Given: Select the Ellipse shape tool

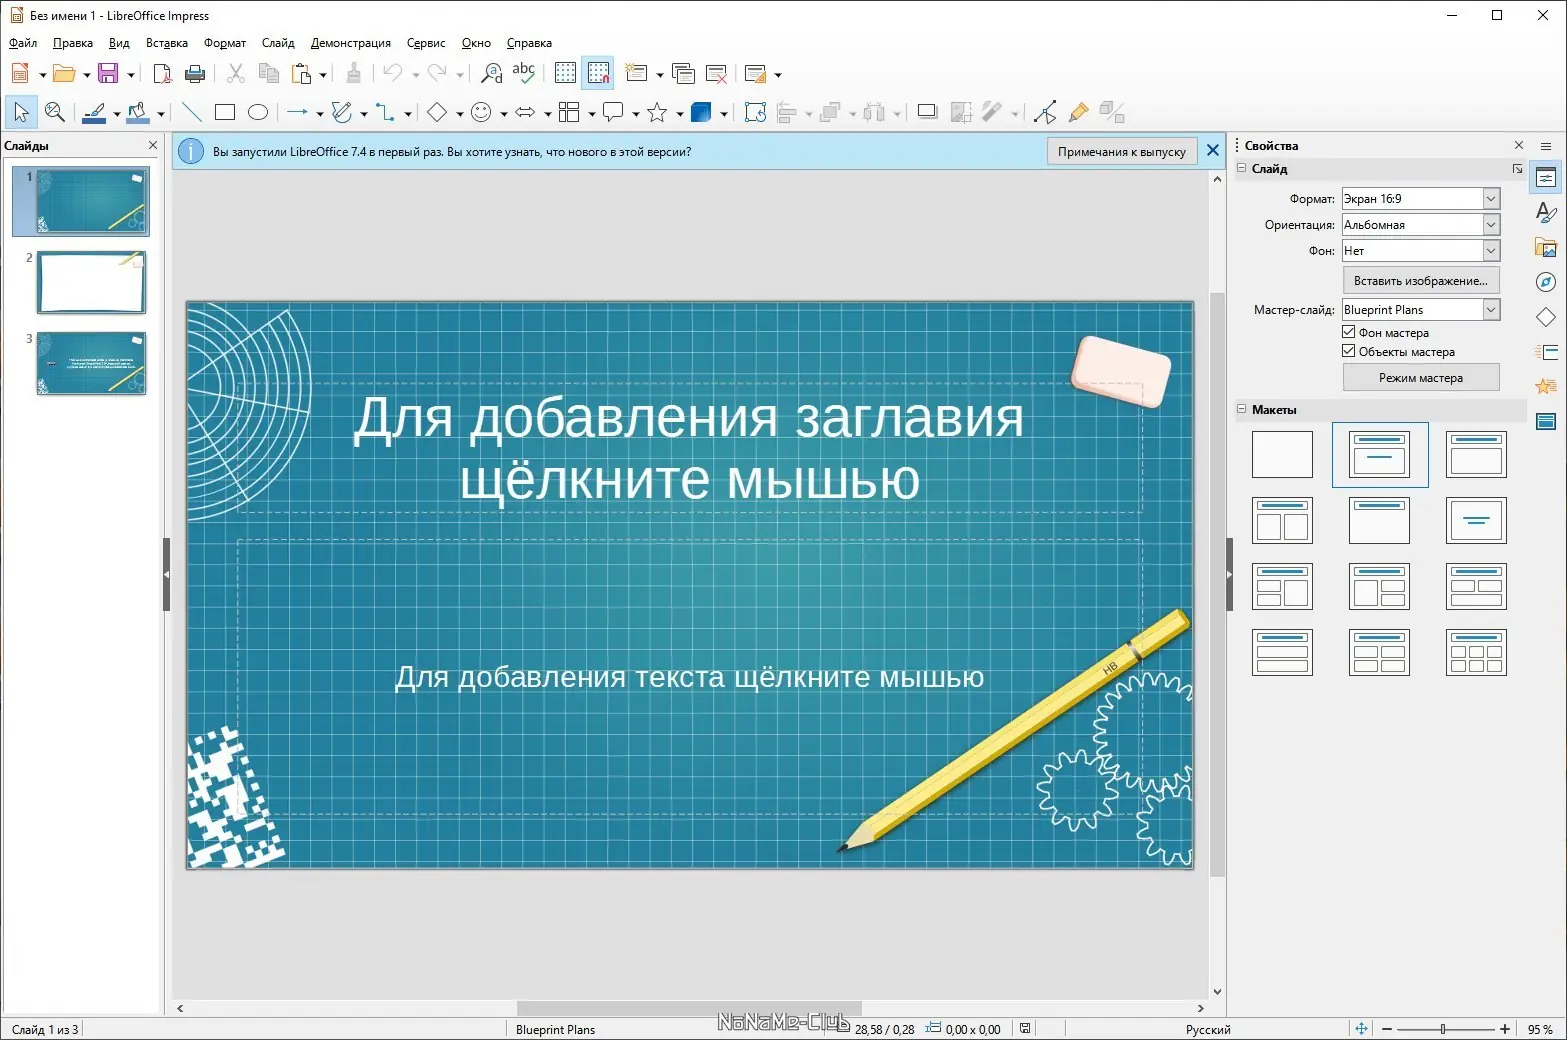Looking at the screenshot, I should 258,112.
